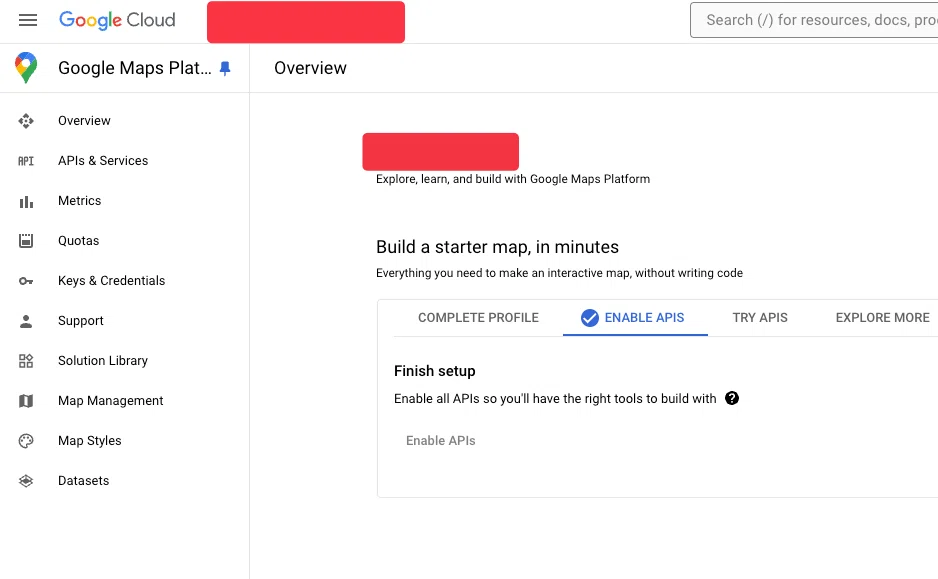Click the Map Management map icon

[x=26, y=401]
